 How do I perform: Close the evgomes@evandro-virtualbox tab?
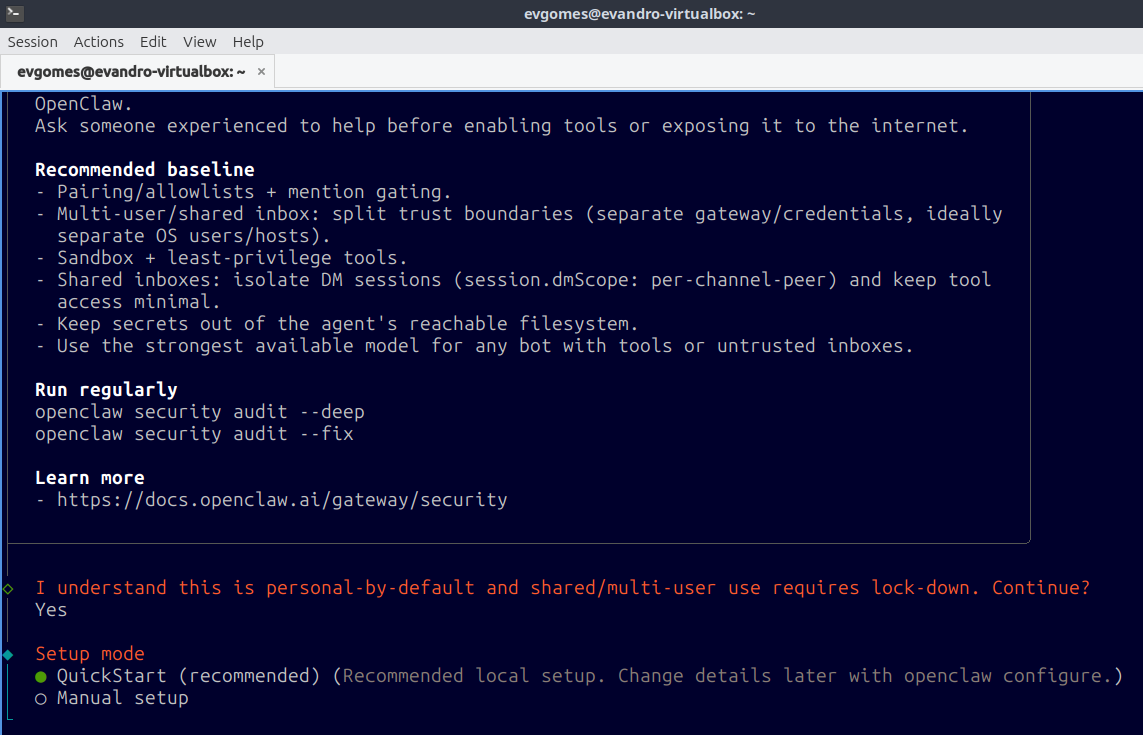tap(261, 71)
